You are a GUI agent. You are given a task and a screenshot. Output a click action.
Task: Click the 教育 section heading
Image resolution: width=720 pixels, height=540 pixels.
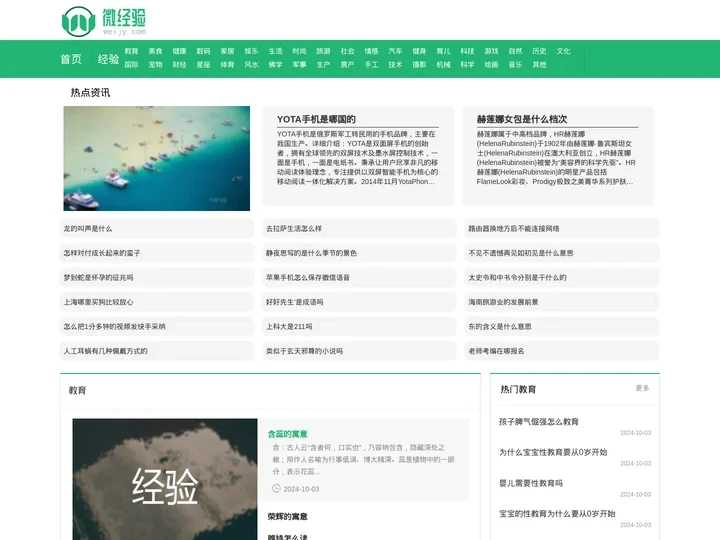pyautogui.click(x=77, y=390)
